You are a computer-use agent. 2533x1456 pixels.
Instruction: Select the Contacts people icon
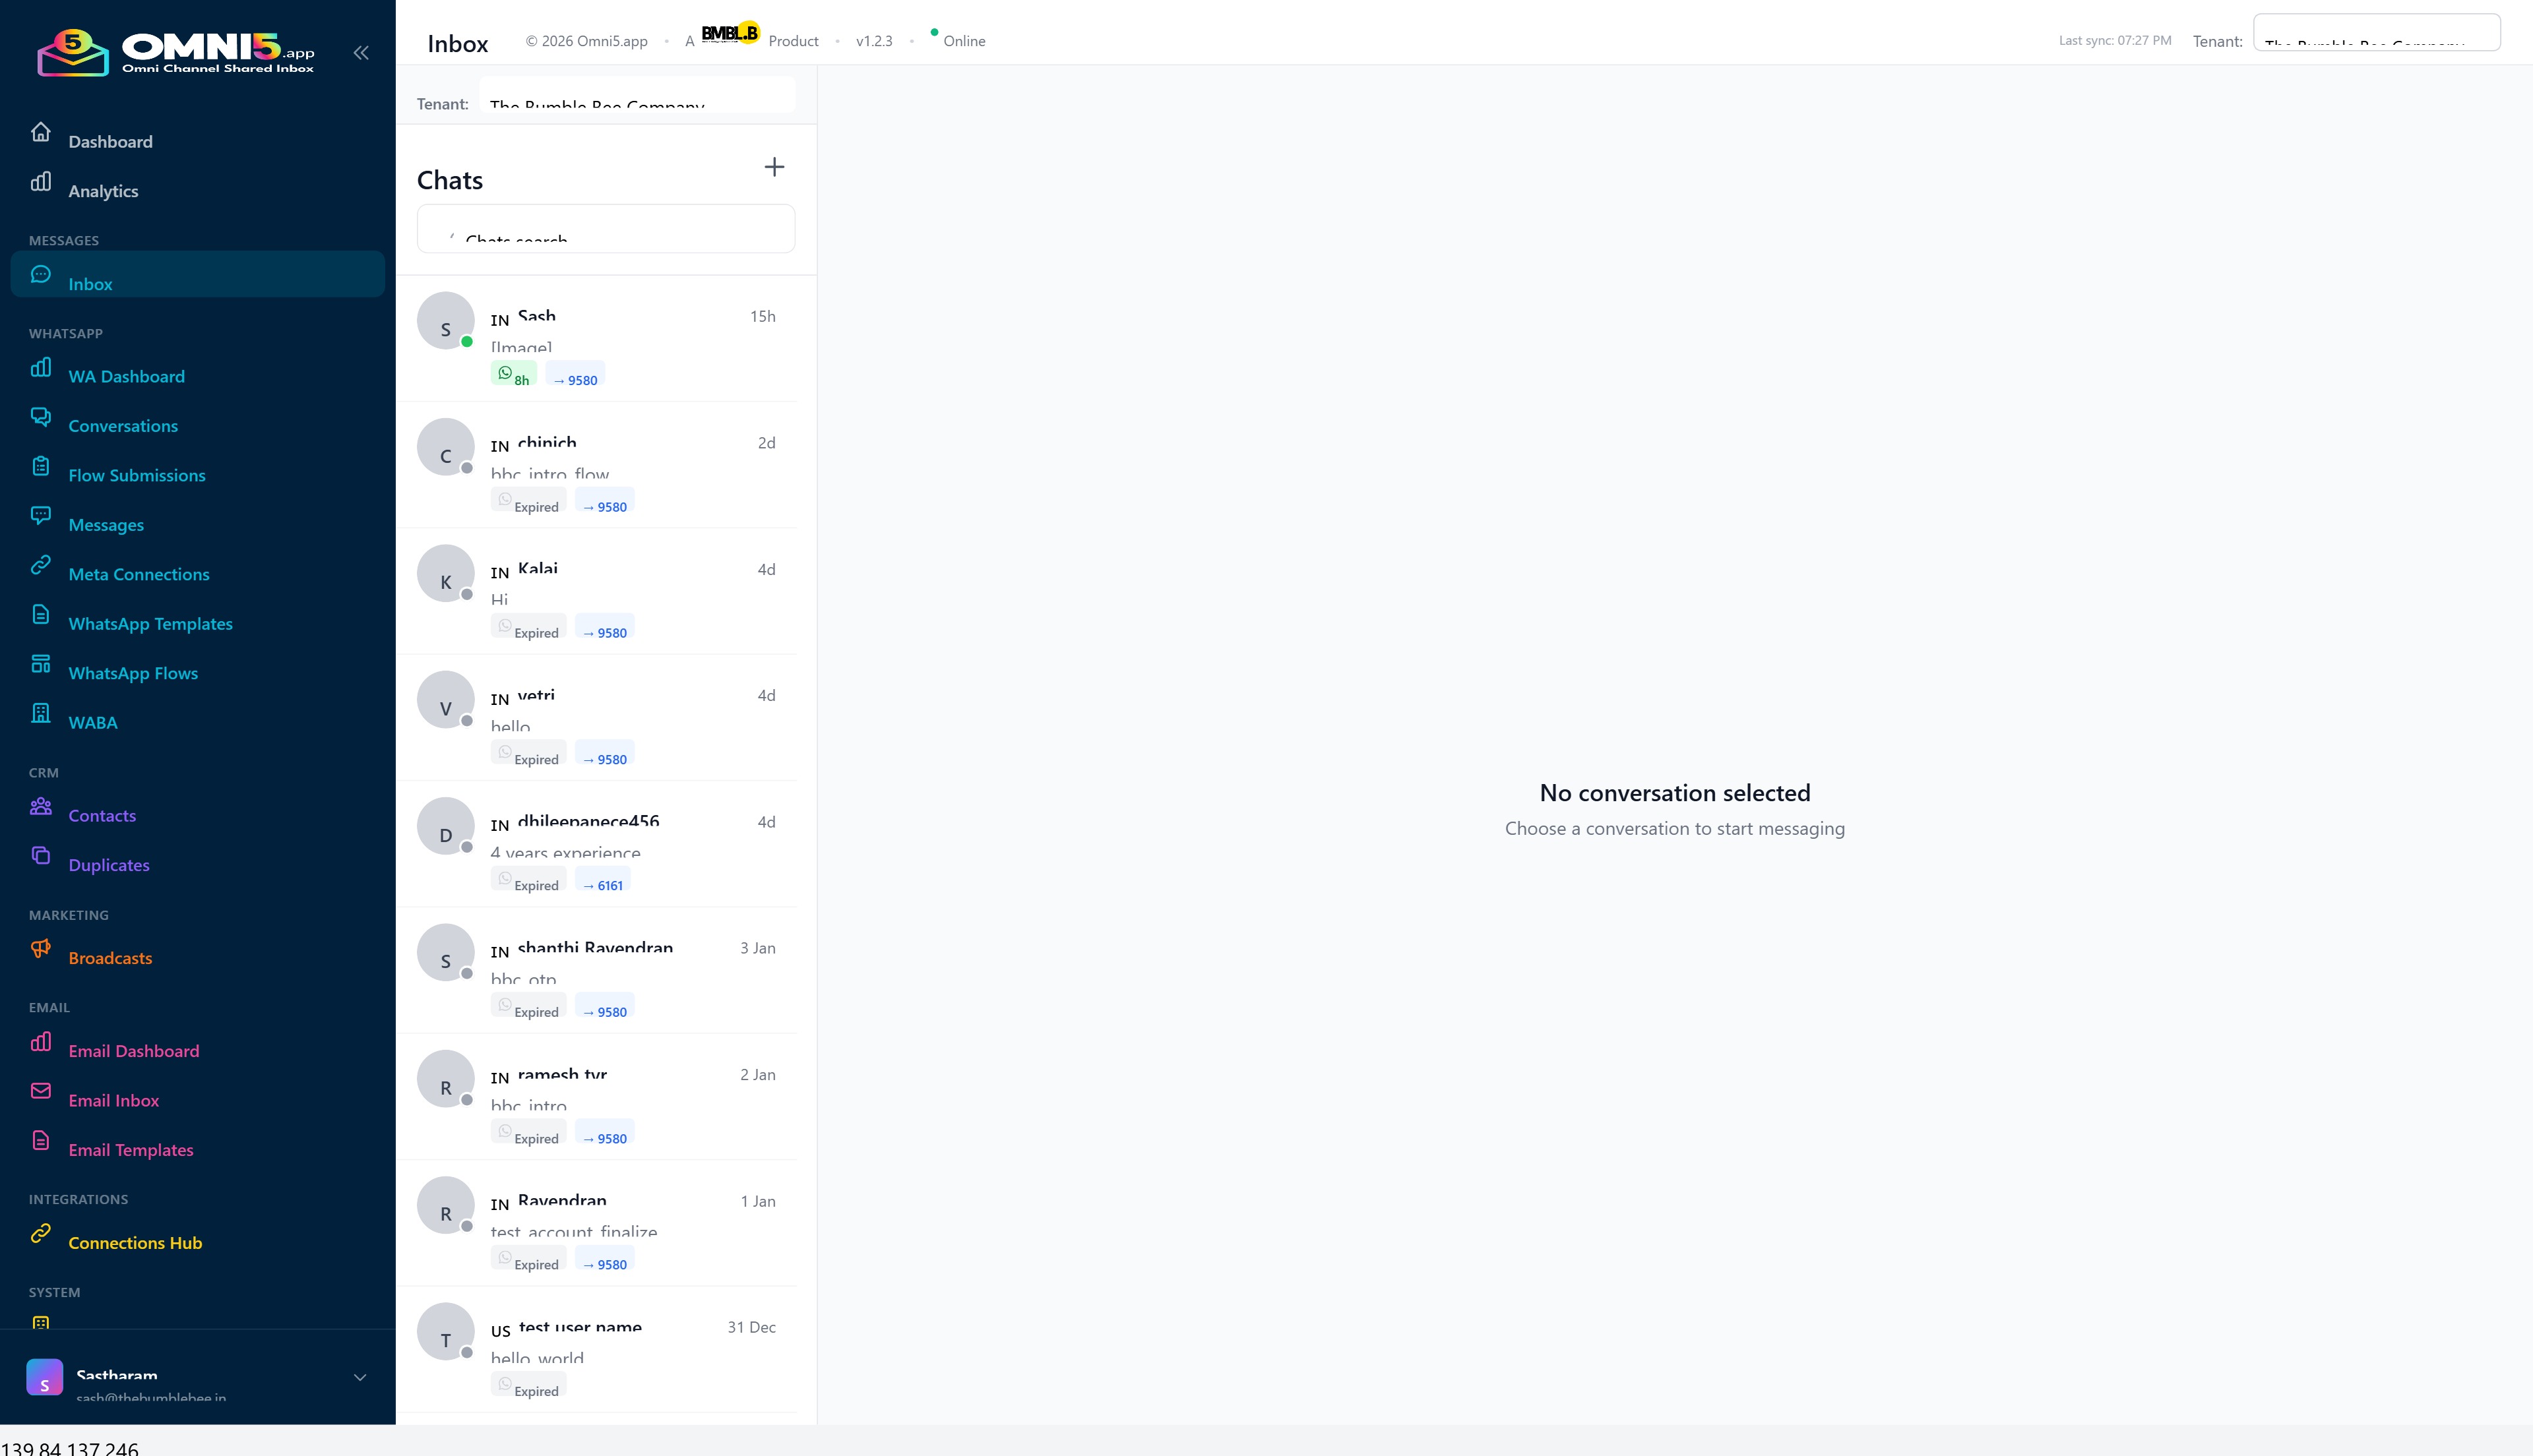(41, 806)
